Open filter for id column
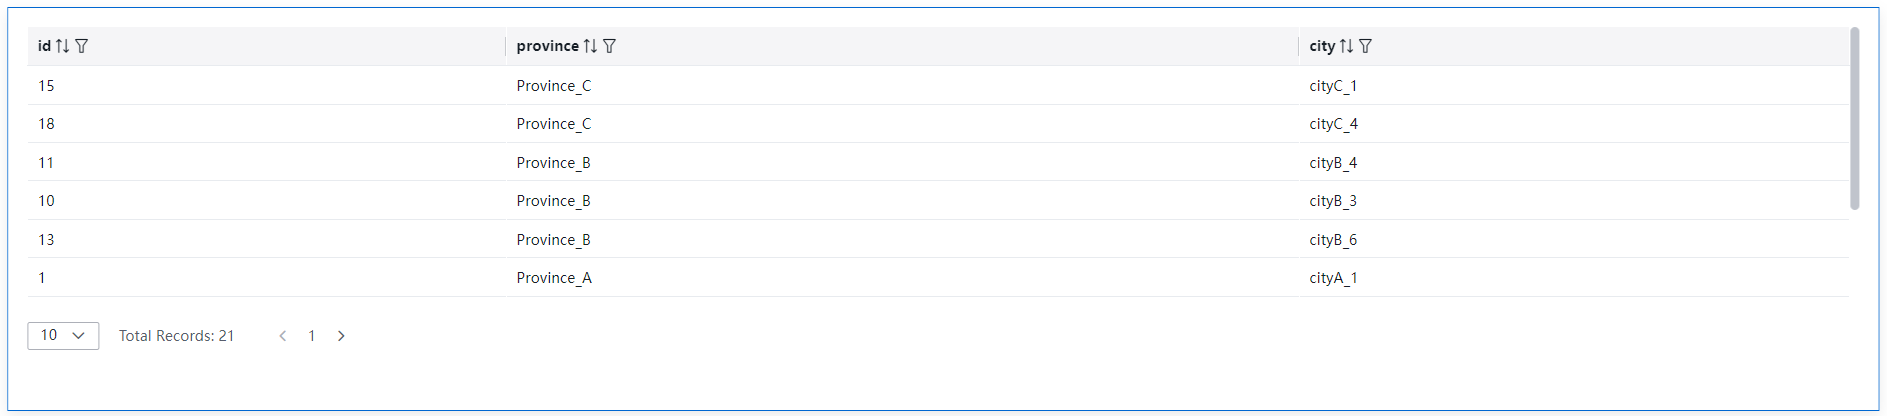This screenshot has width=1887, height=416. tap(82, 46)
